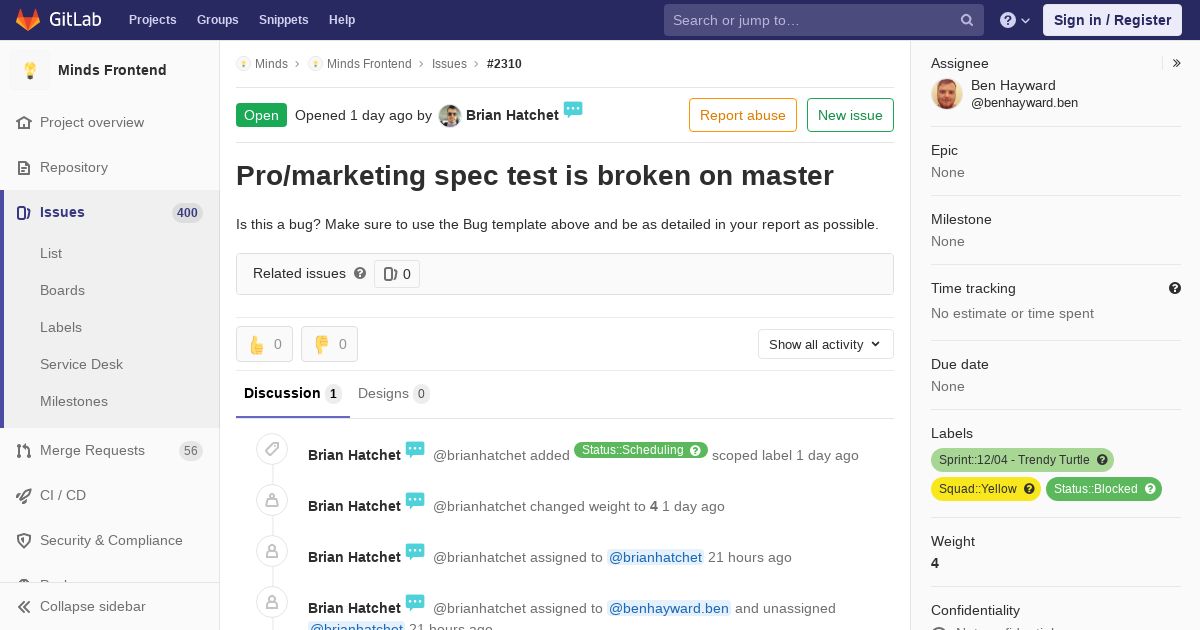Click the search magnifier icon
The height and width of the screenshot is (630, 1200).
[x=967, y=20]
